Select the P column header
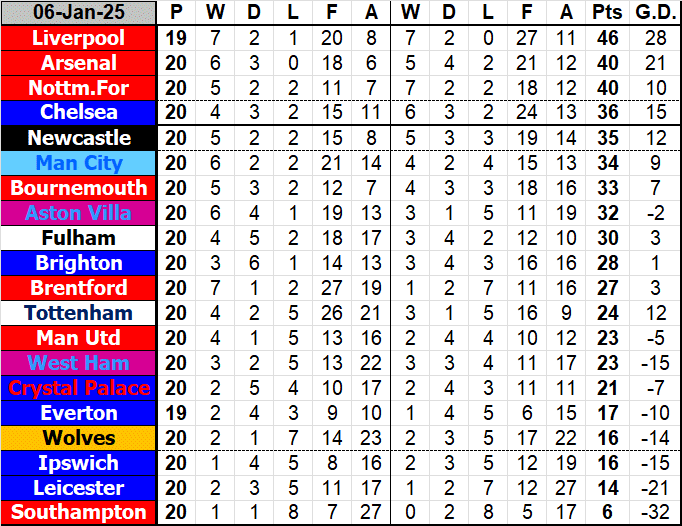 tap(177, 13)
